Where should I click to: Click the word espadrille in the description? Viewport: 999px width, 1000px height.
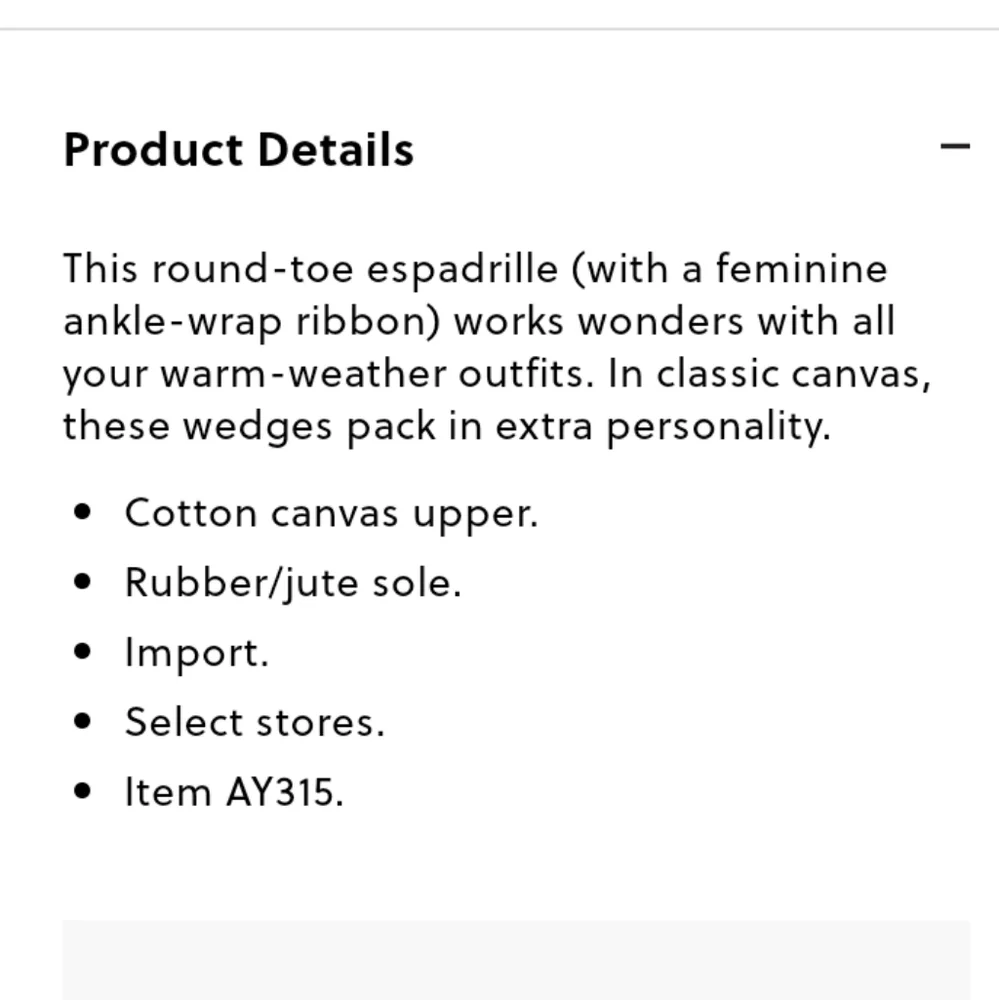tap(462, 270)
